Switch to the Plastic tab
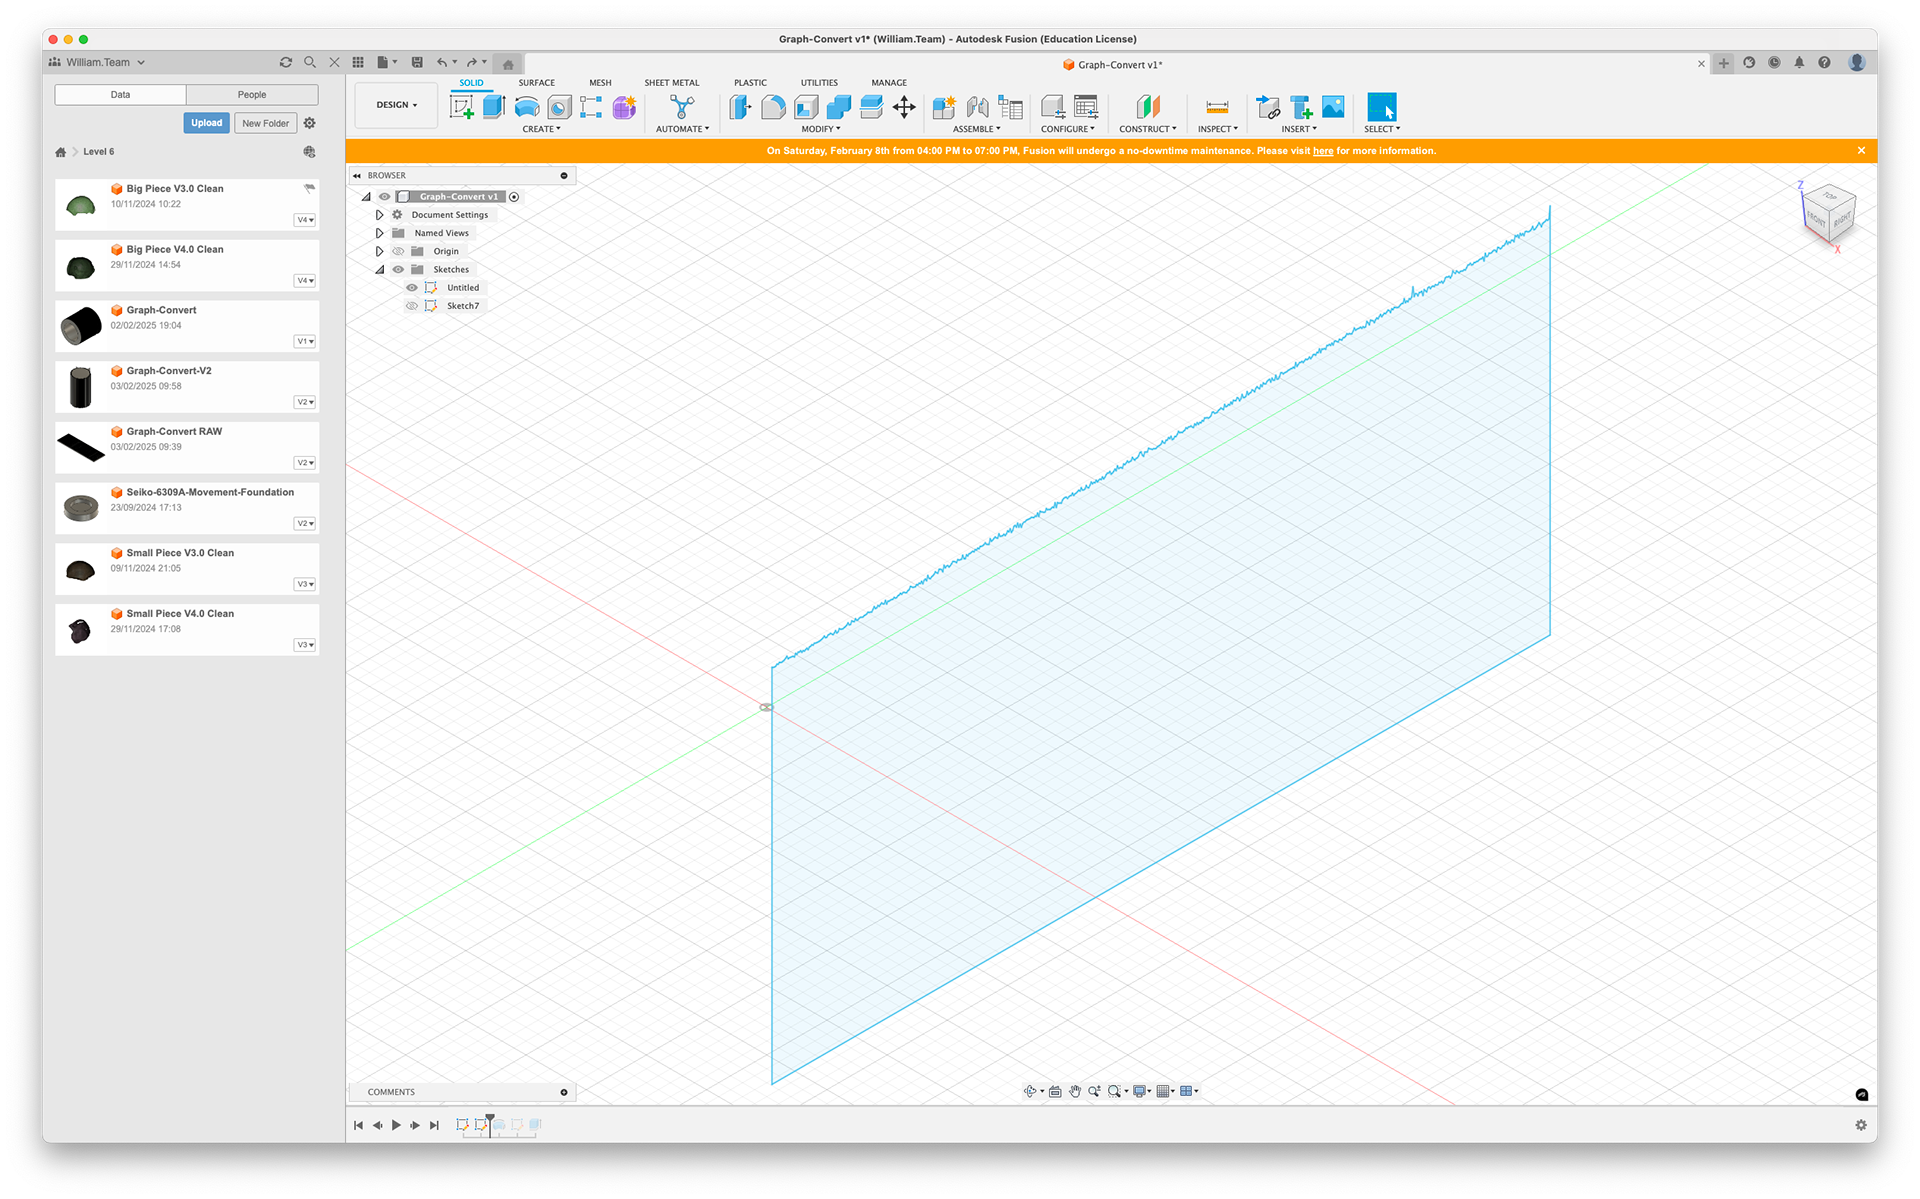This screenshot has height=1199, width=1920. [x=750, y=83]
